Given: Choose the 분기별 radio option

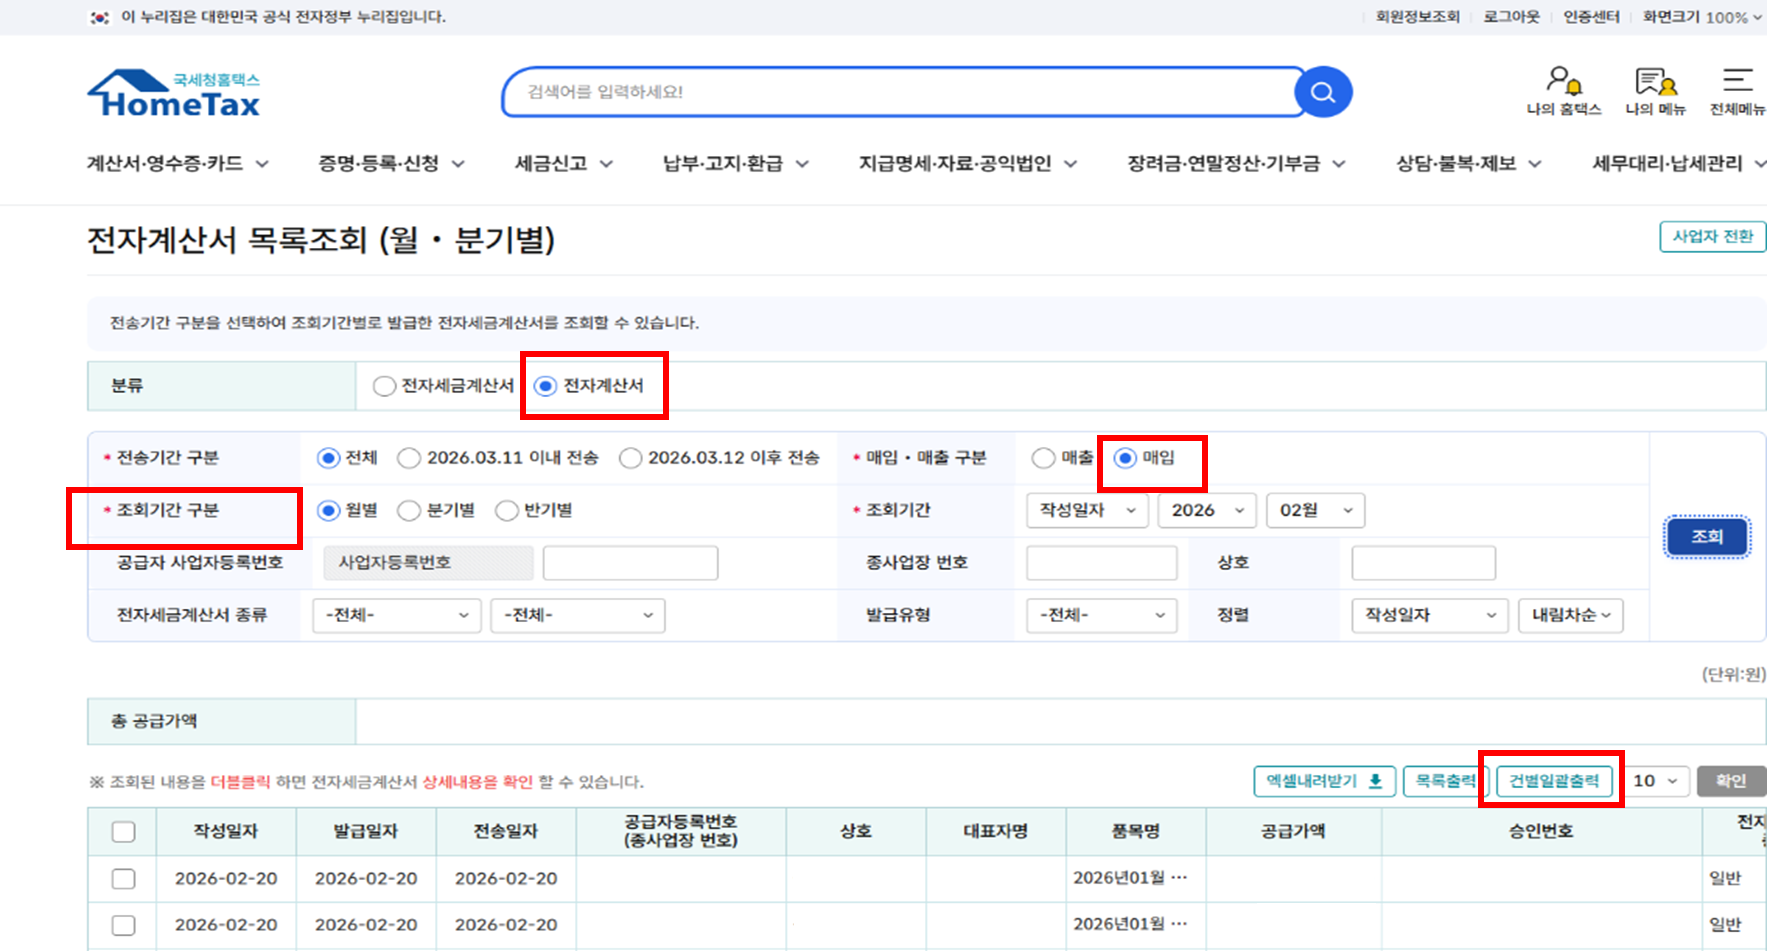Looking at the screenshot, I should [x=409, y=511].
